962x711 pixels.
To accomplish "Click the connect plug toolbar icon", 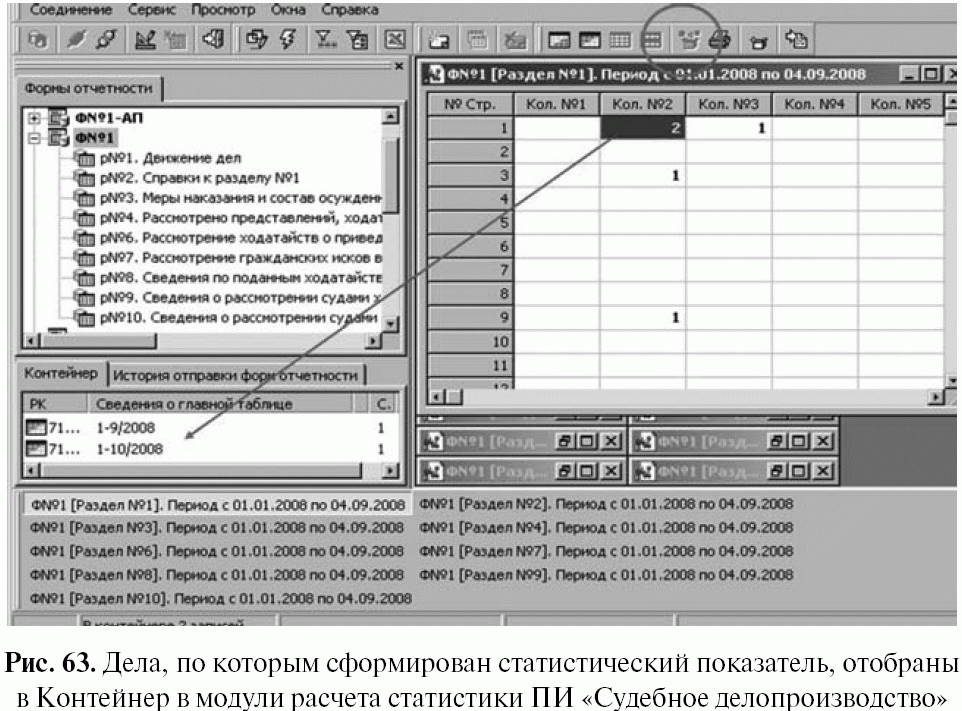I will (77, 40).
